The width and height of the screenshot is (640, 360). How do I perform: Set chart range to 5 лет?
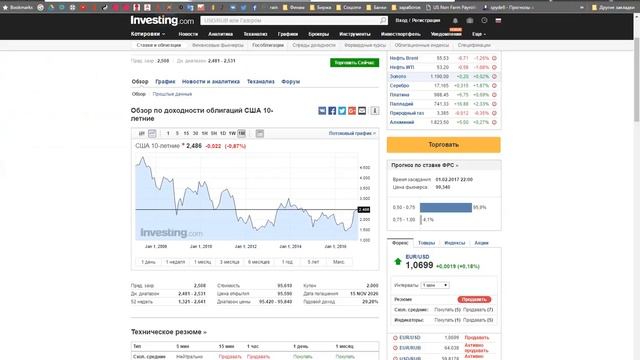click(313, 262)
